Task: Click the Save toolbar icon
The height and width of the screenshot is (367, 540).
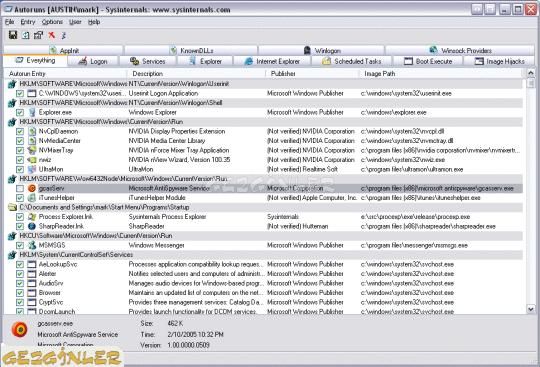Action: click(x=13, y=35)
